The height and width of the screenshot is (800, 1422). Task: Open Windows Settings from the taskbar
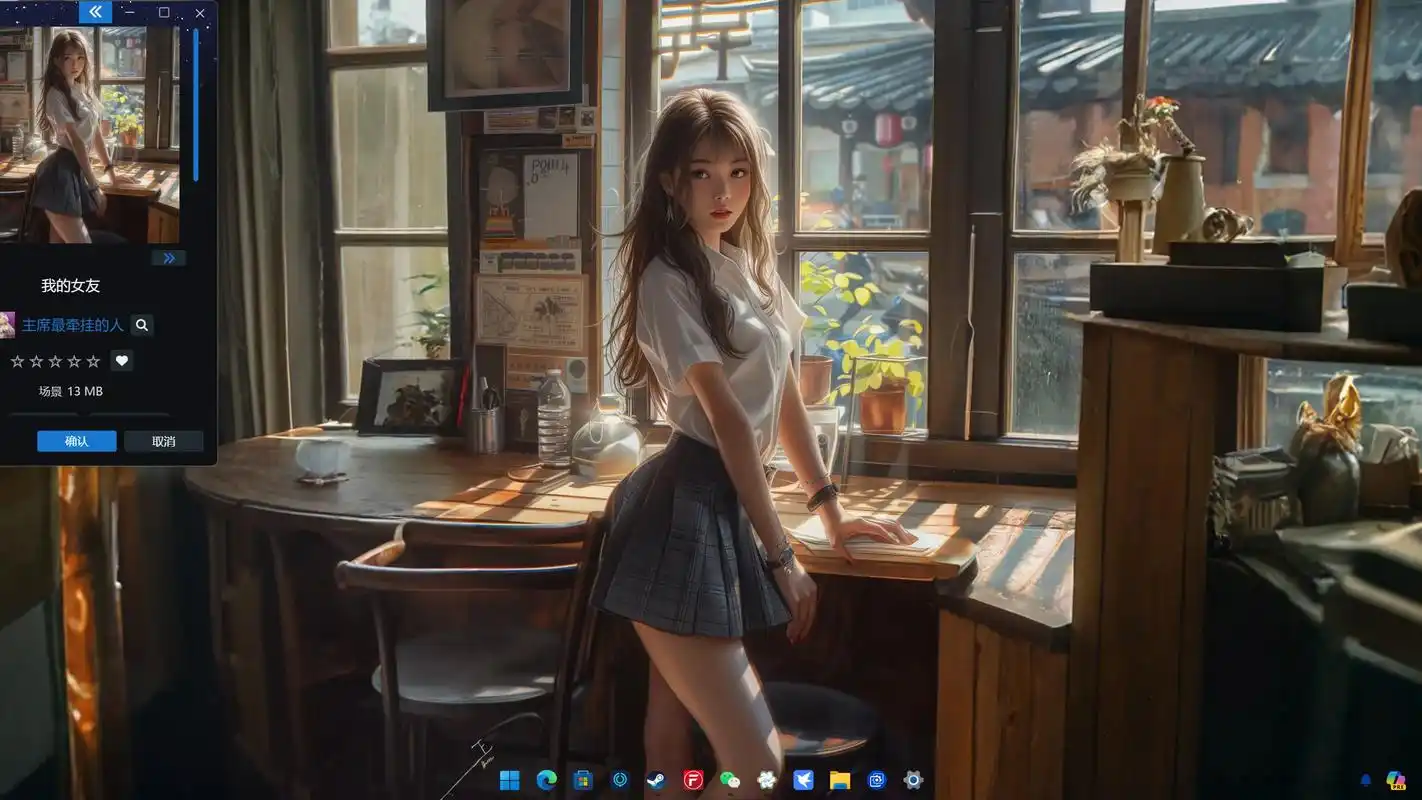pyautogui.click(x=912, y=779)
